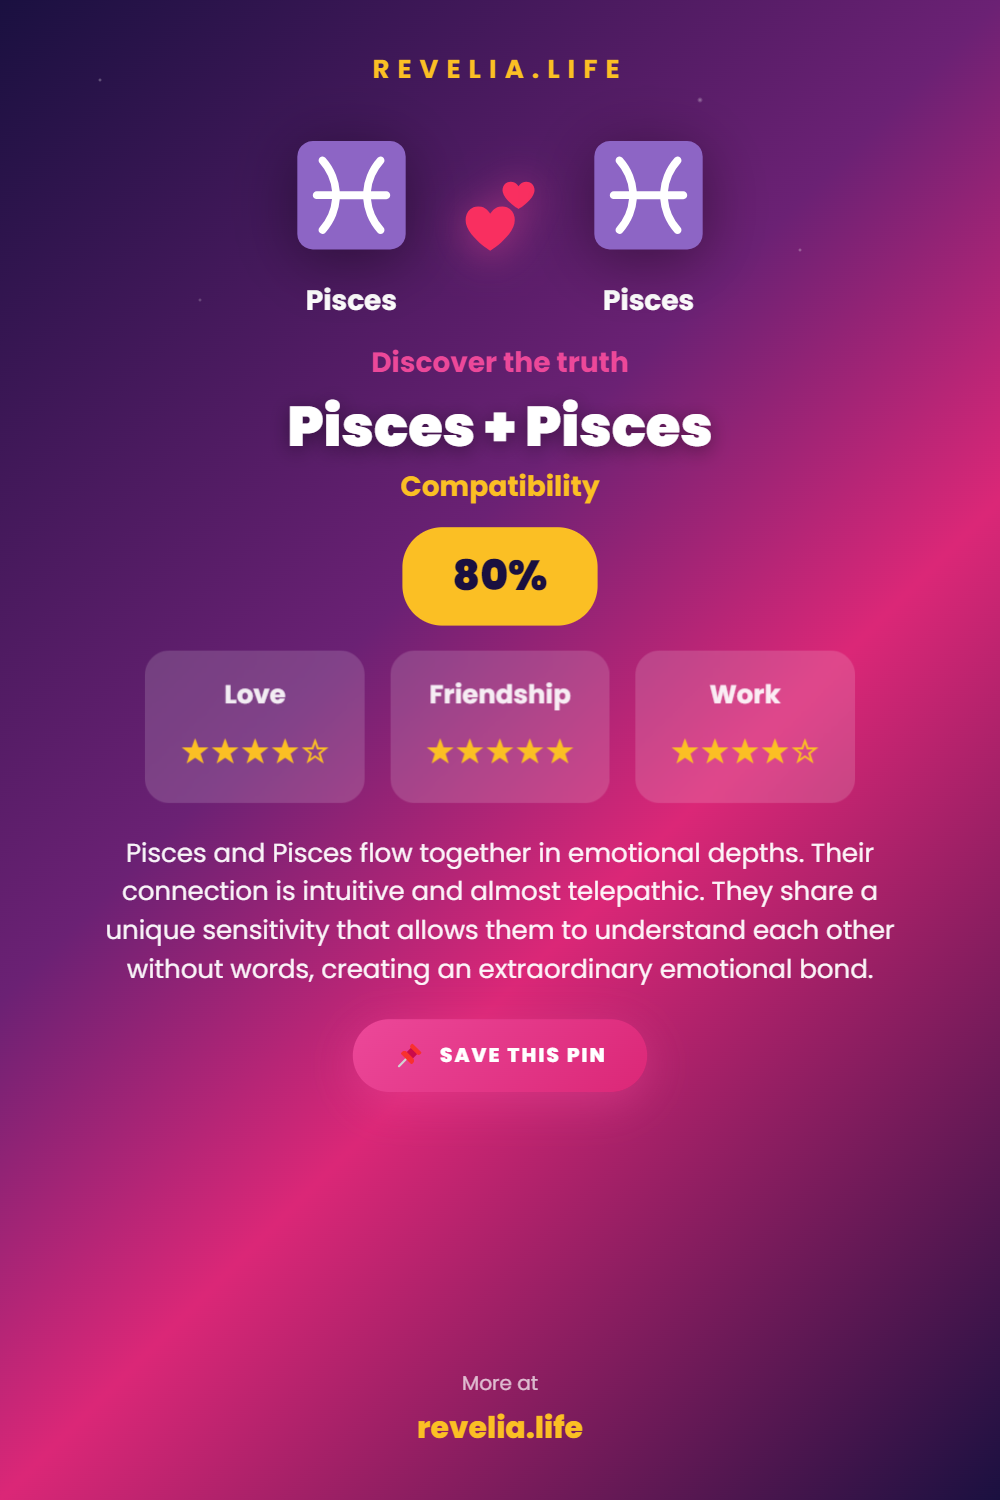Click the left Pisces zodiac icon

pyautogui.click(x=351, y=195)
